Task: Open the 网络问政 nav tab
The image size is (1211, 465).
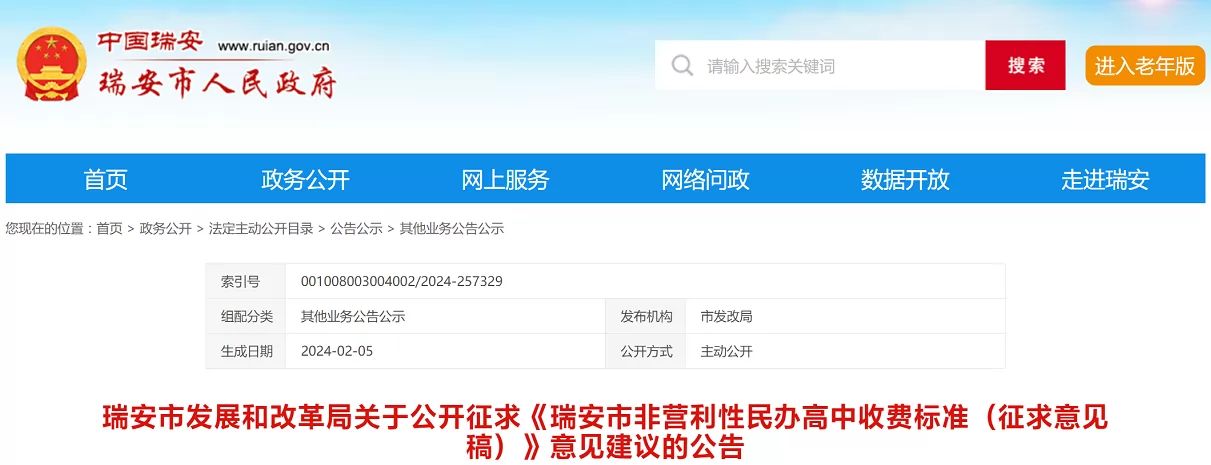Action: (x=706, y=180)
